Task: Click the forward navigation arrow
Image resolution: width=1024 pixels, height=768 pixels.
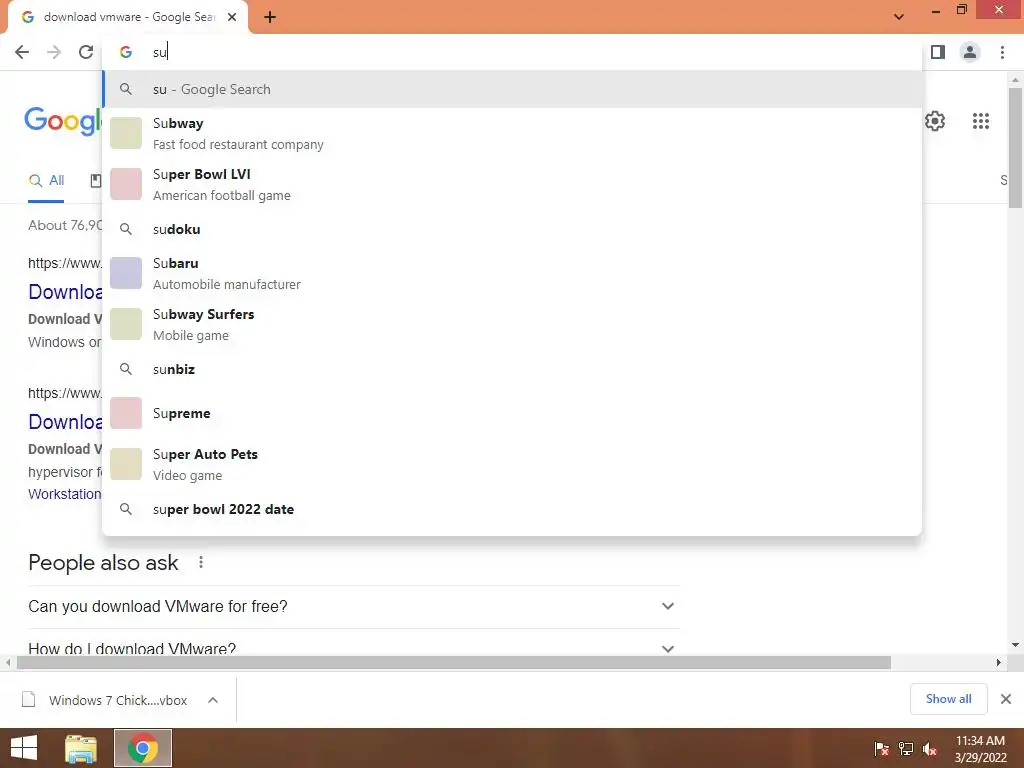Action: 54,52
